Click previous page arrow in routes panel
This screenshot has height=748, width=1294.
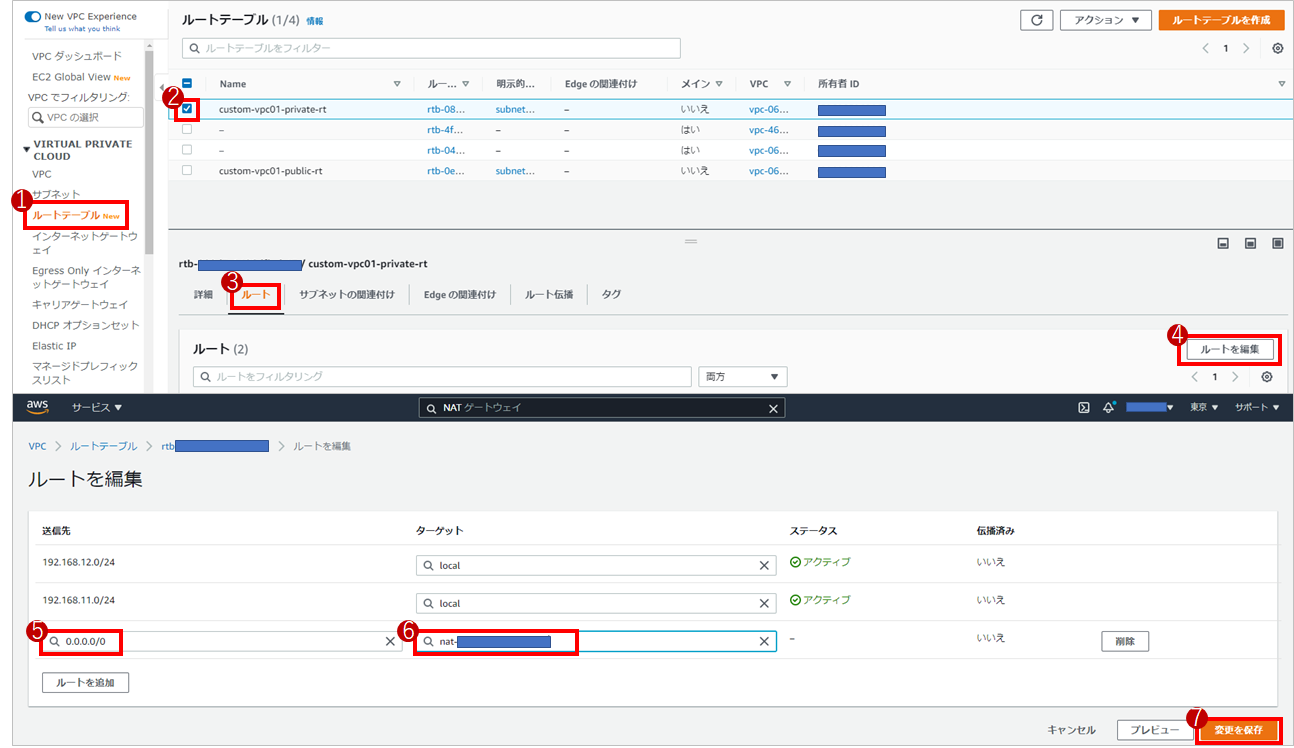coord(1194,377)
